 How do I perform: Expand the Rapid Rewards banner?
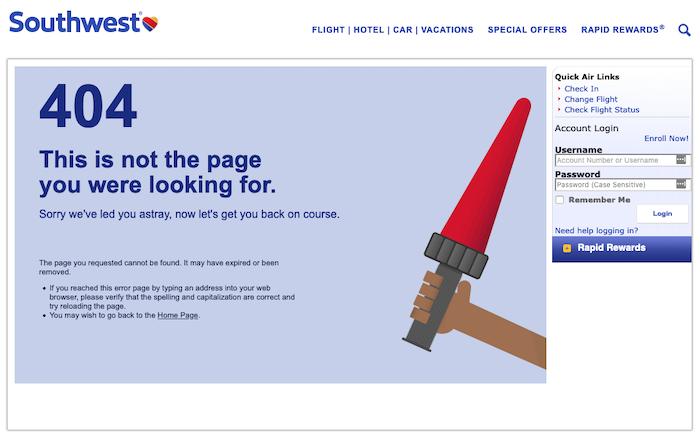click(621, 249)
